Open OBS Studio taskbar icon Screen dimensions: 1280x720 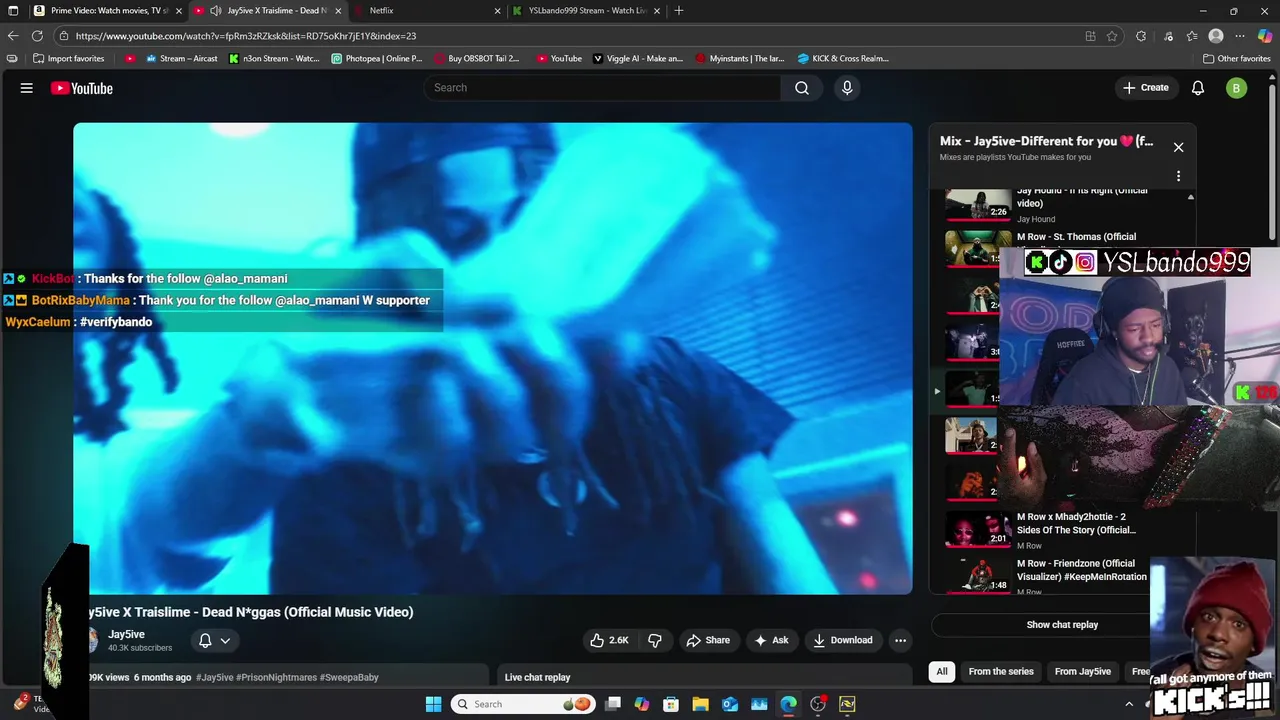tap(818, 704)
